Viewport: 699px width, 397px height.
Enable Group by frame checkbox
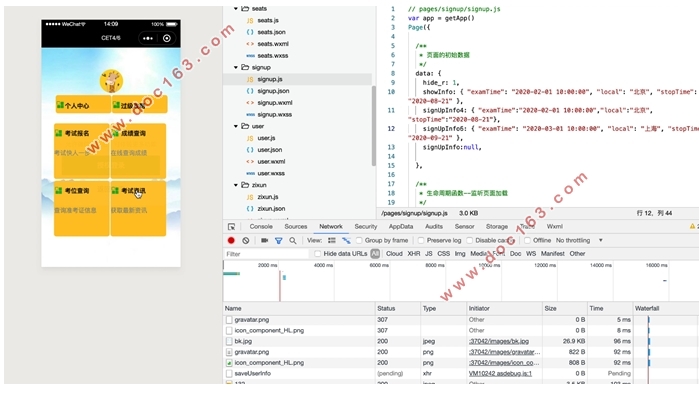click(359, 241)
